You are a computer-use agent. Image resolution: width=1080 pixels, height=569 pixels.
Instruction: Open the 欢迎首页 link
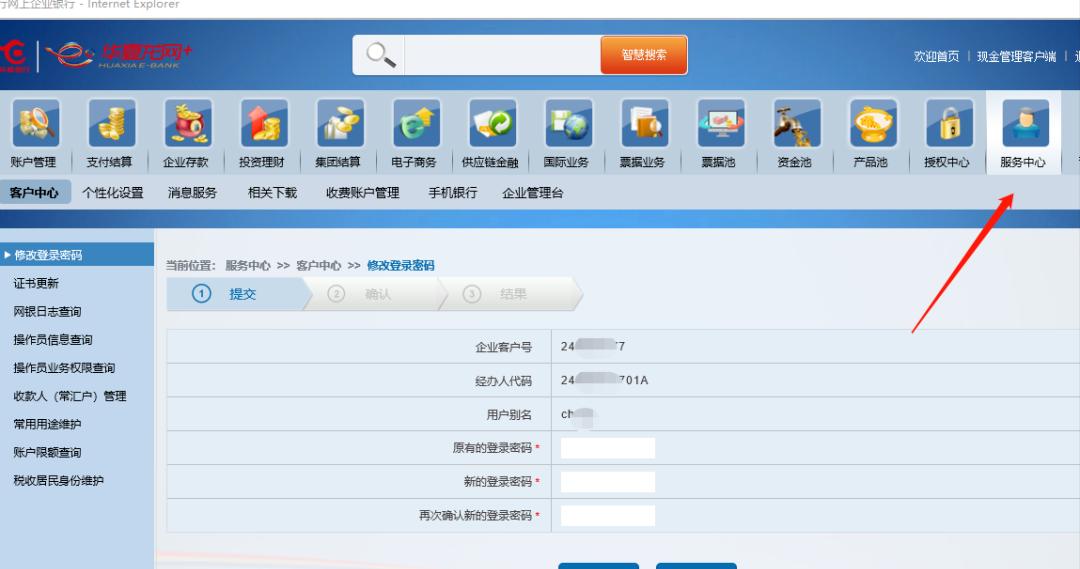(x=936, y=56)
